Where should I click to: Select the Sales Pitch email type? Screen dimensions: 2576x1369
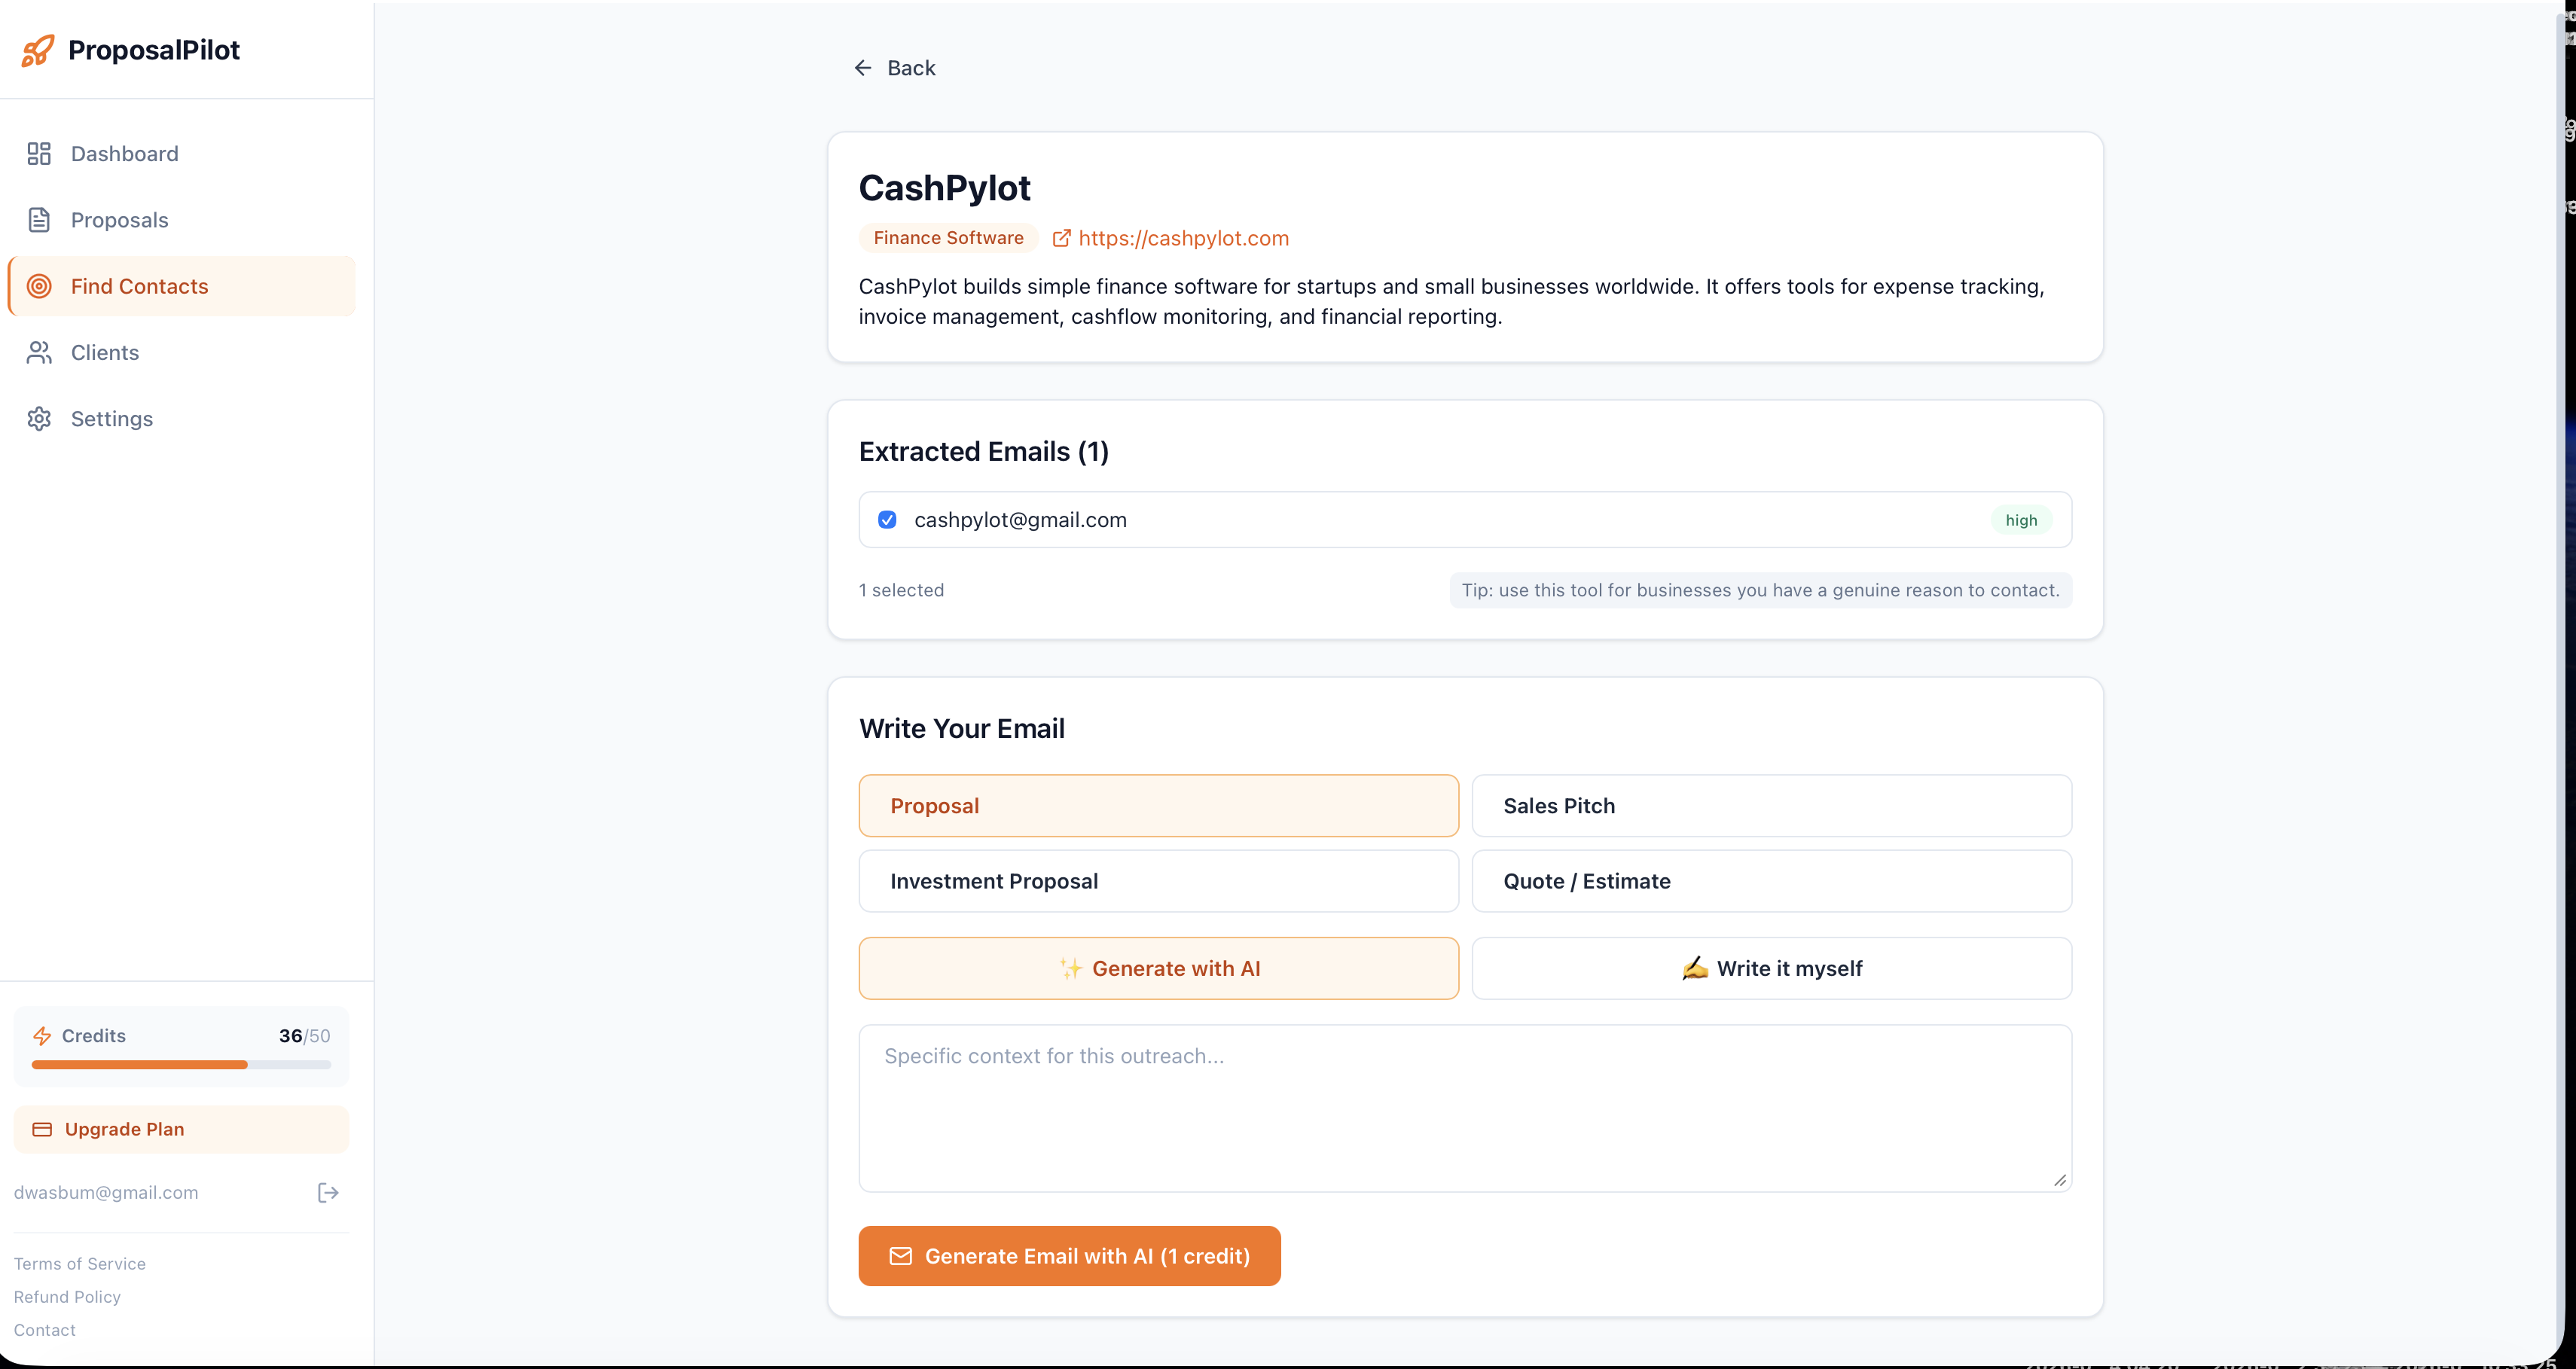point(1771,806)
